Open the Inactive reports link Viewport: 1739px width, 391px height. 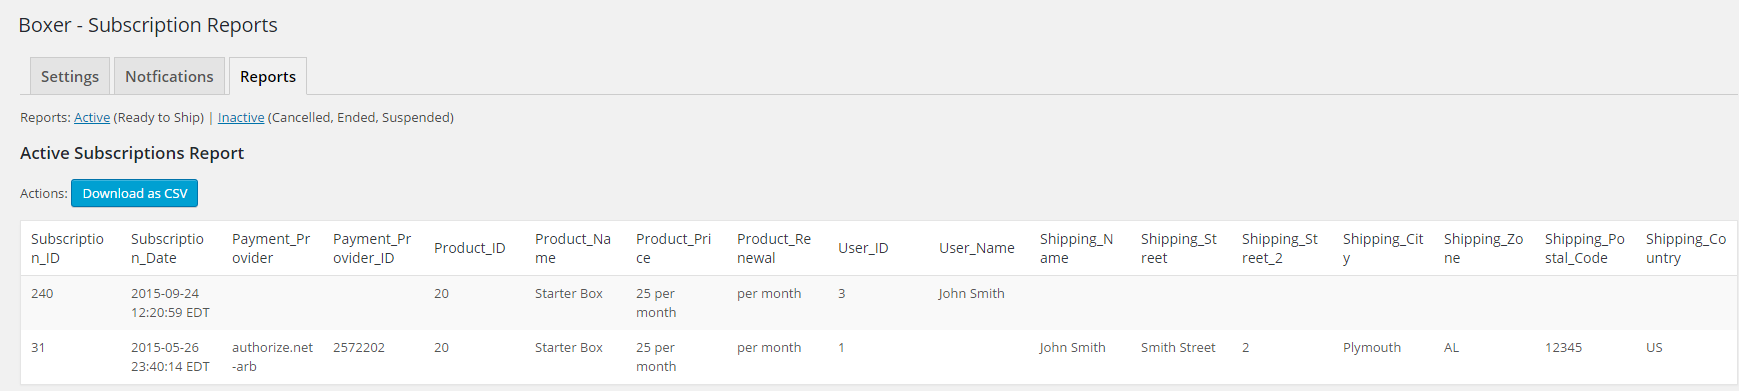click(x=241, y=117)
